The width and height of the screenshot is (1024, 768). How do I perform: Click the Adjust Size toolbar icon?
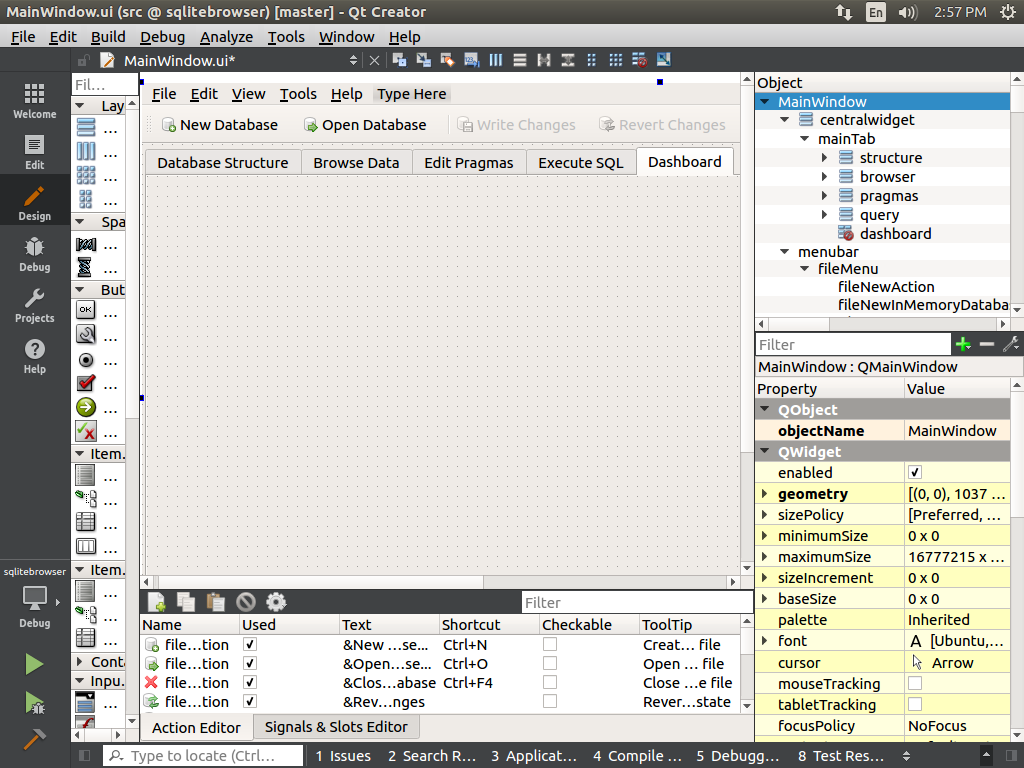[x=664, y=60]
